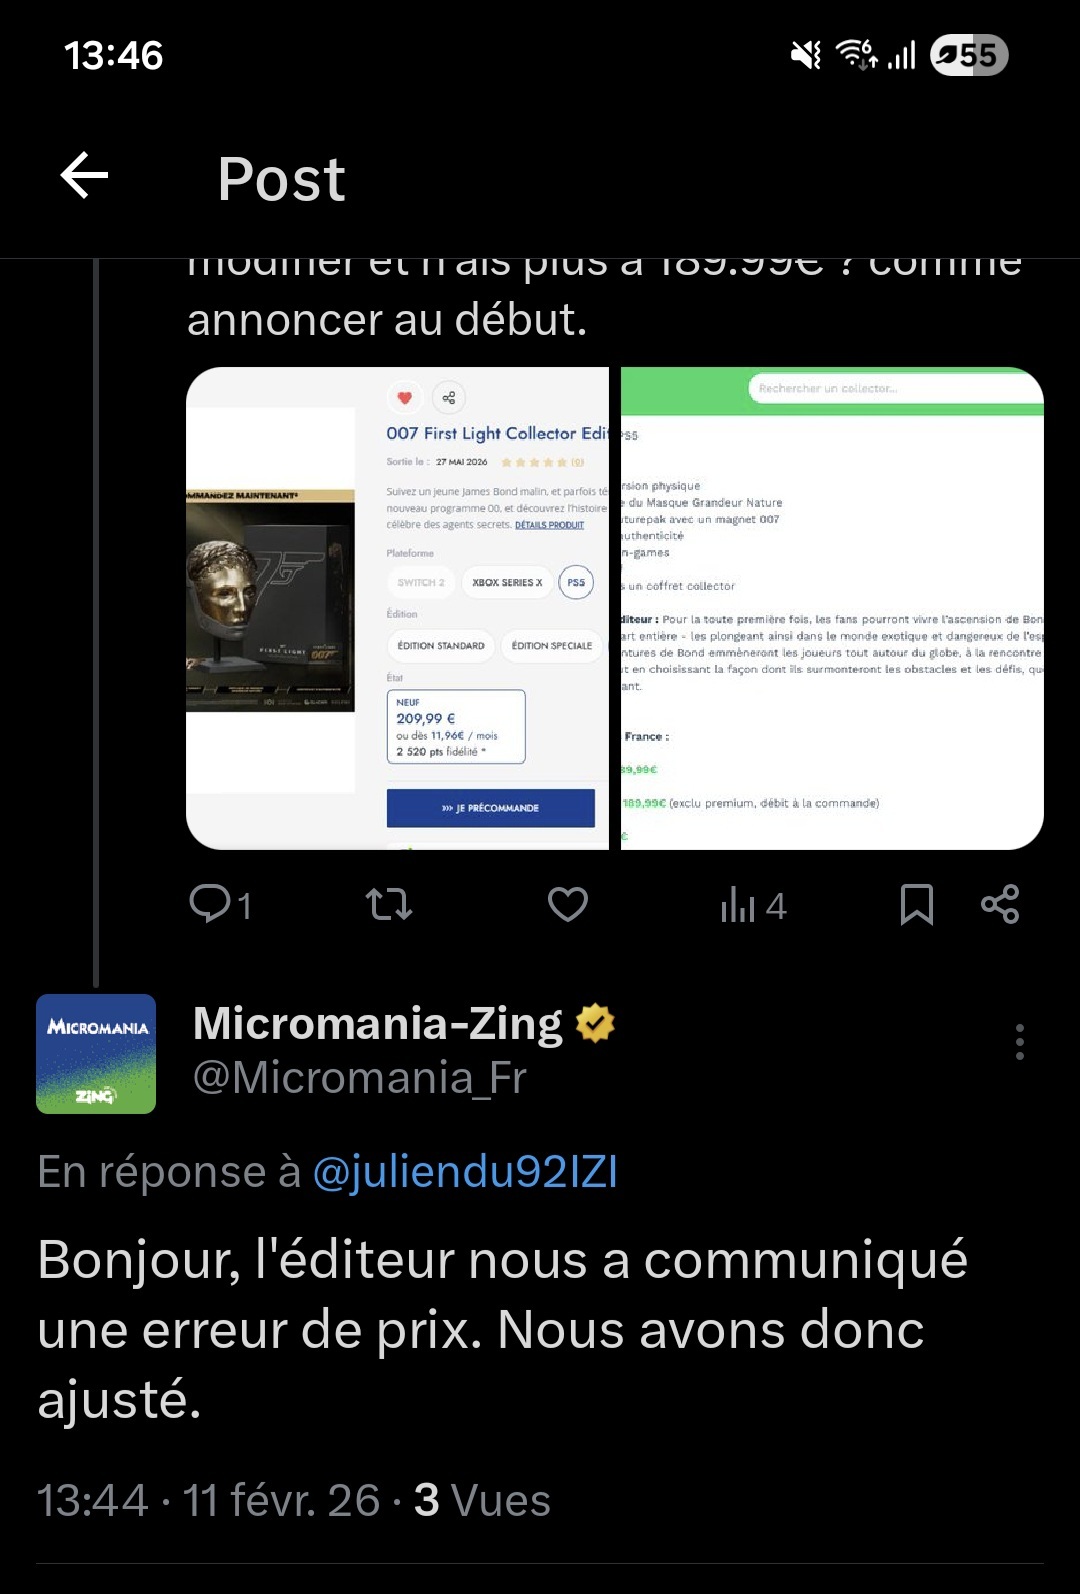Tap the 3 Vues view count

pyautogui.click(x=482, y=1500)
